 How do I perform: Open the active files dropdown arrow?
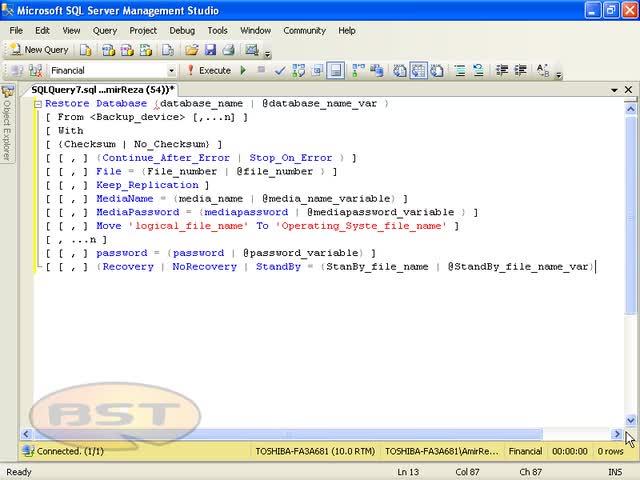coord(614,90)
